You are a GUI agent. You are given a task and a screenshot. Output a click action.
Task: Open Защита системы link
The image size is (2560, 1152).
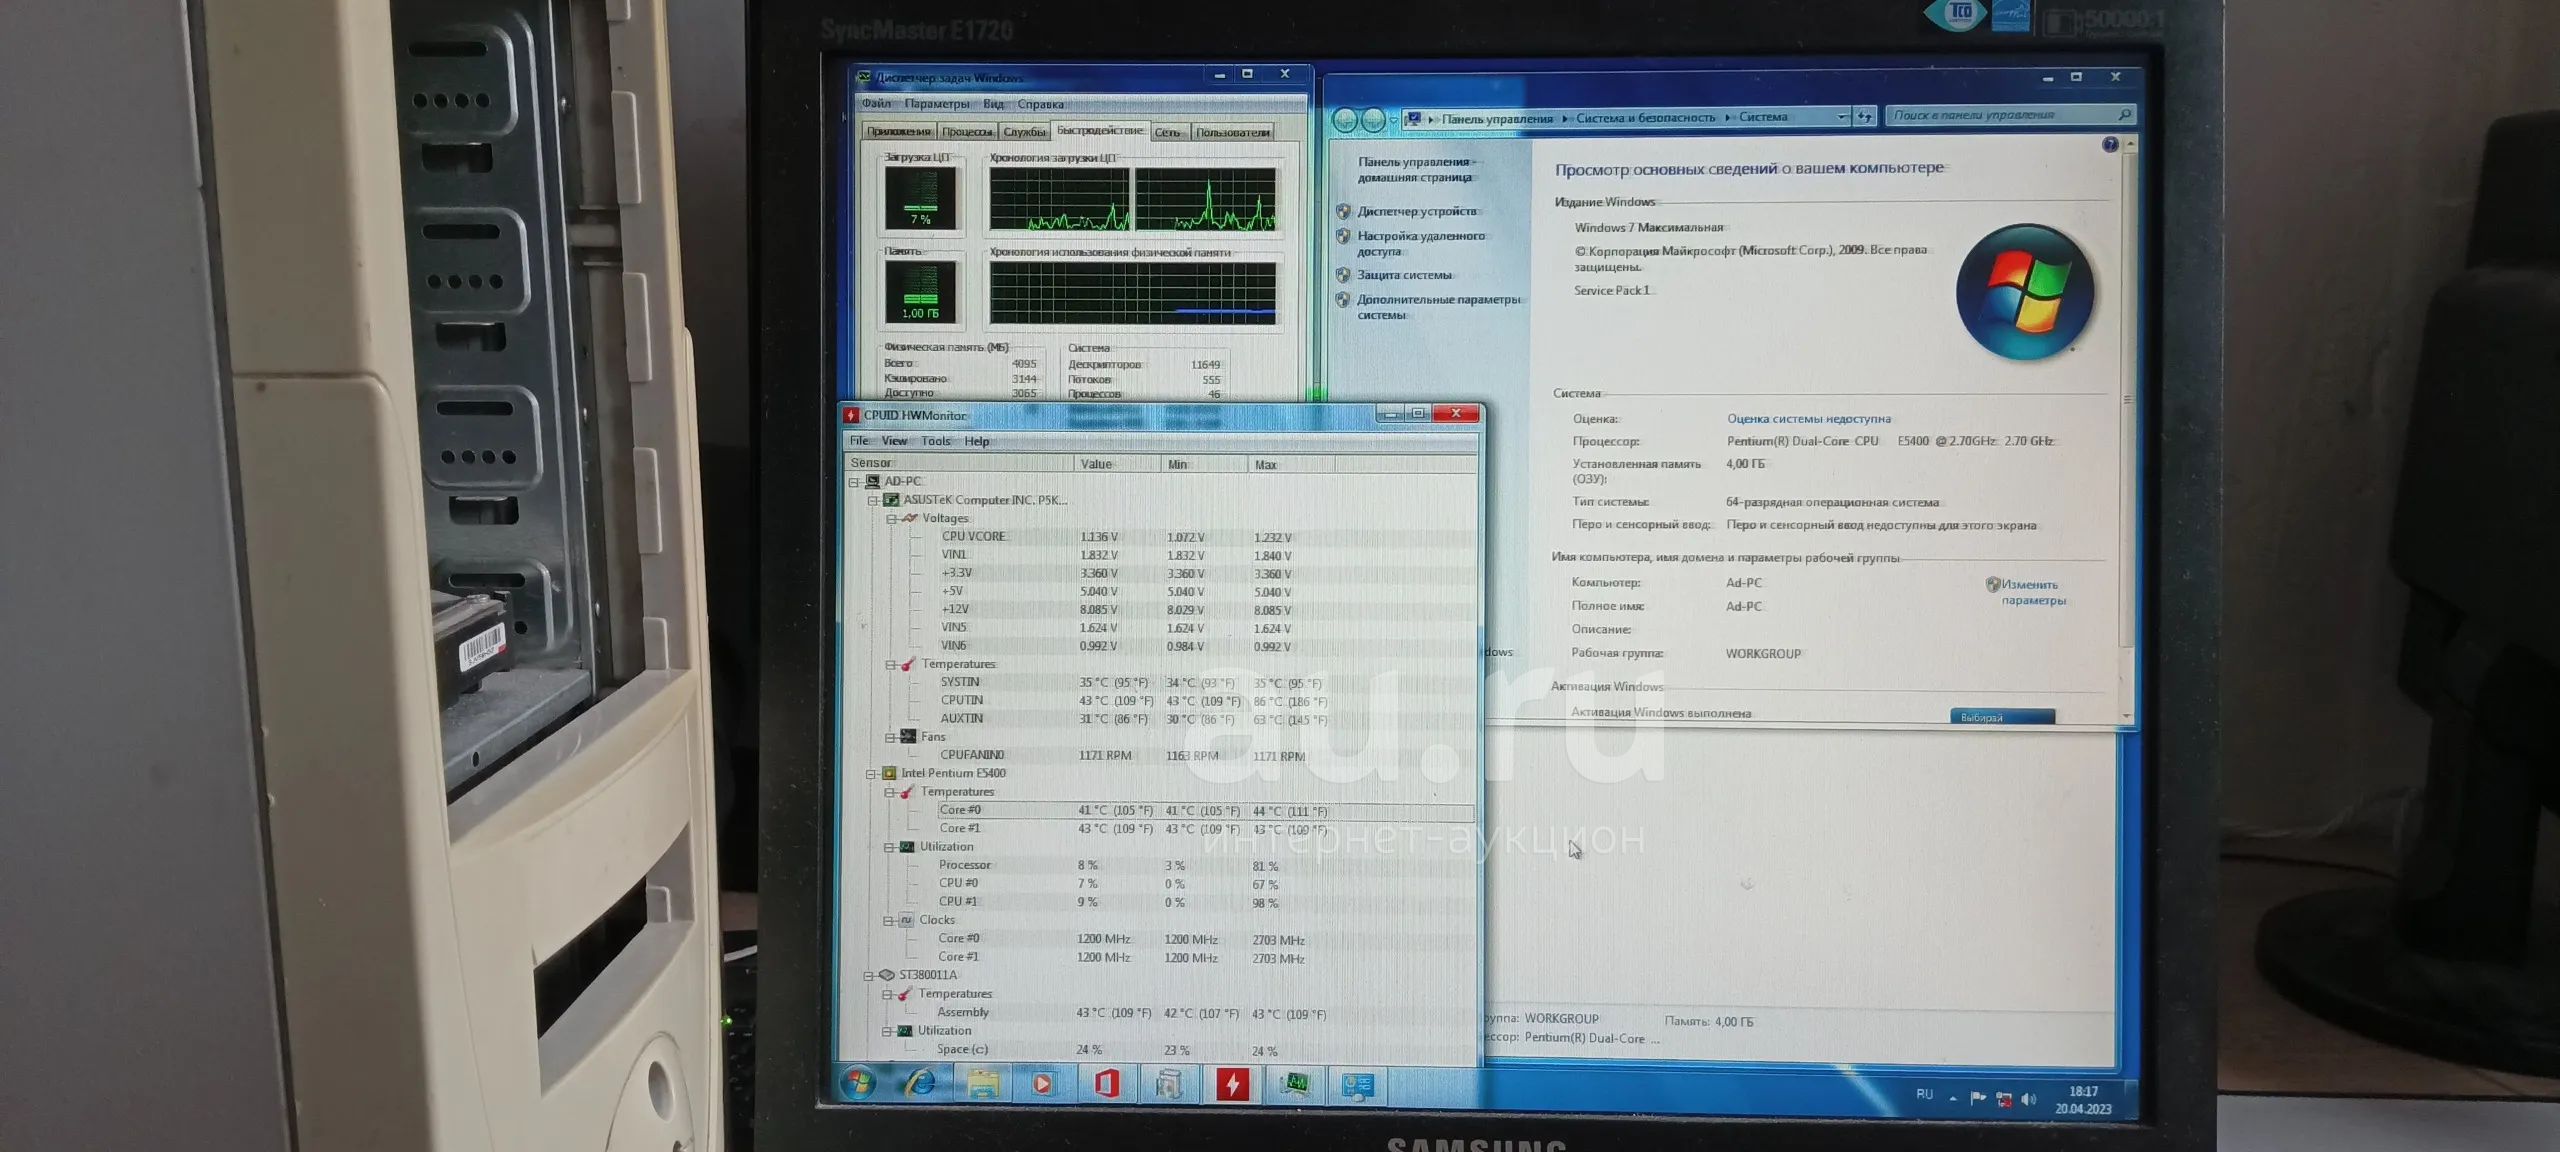(x=1404, y=275)
